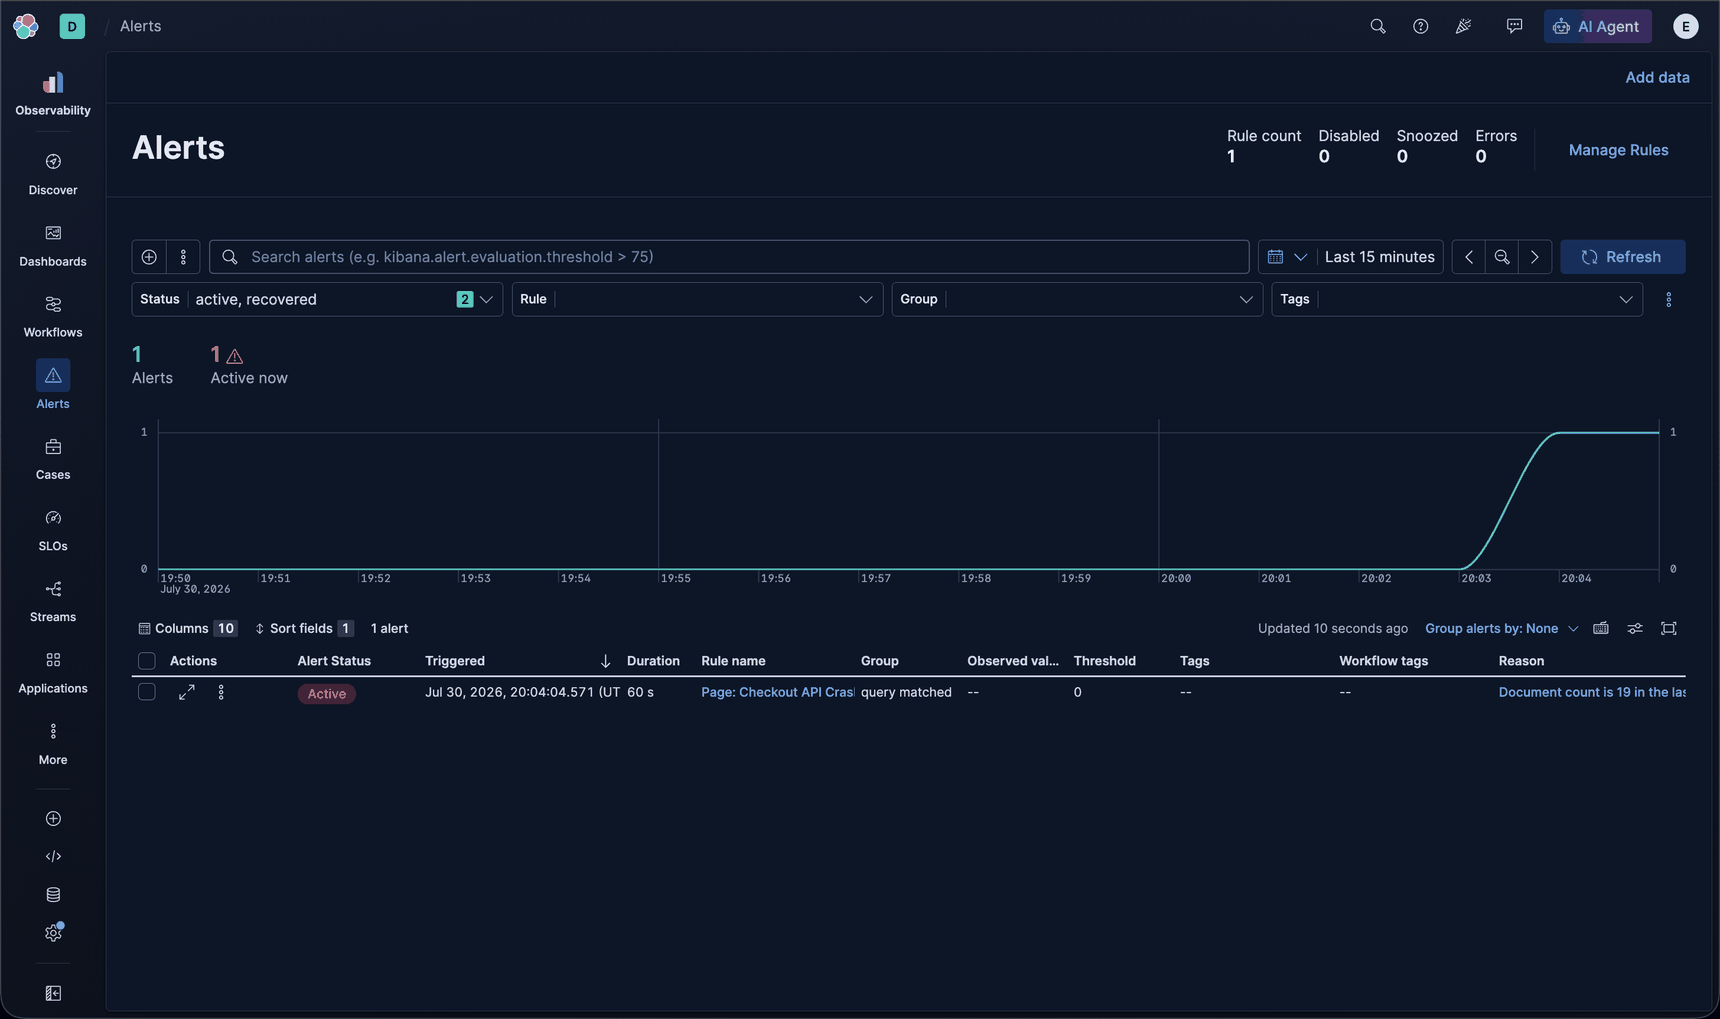
Task: Open Dashboards from the sidebar
Action: coord(53,245)
